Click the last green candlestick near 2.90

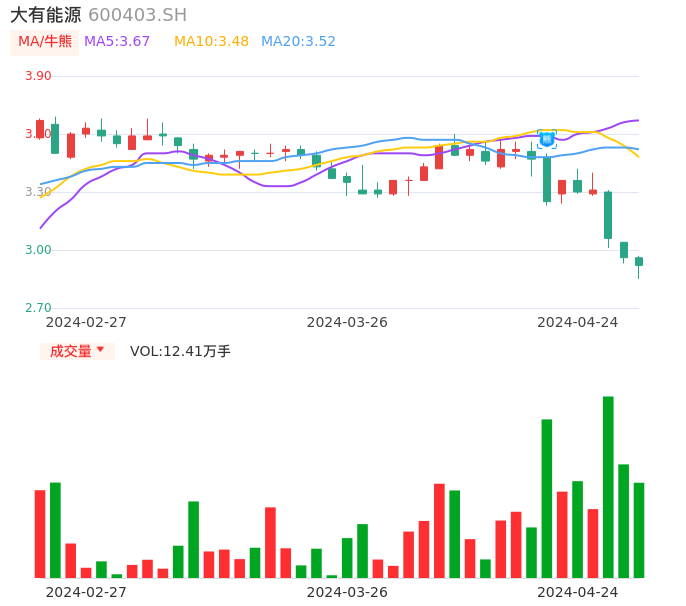(639, 262)
